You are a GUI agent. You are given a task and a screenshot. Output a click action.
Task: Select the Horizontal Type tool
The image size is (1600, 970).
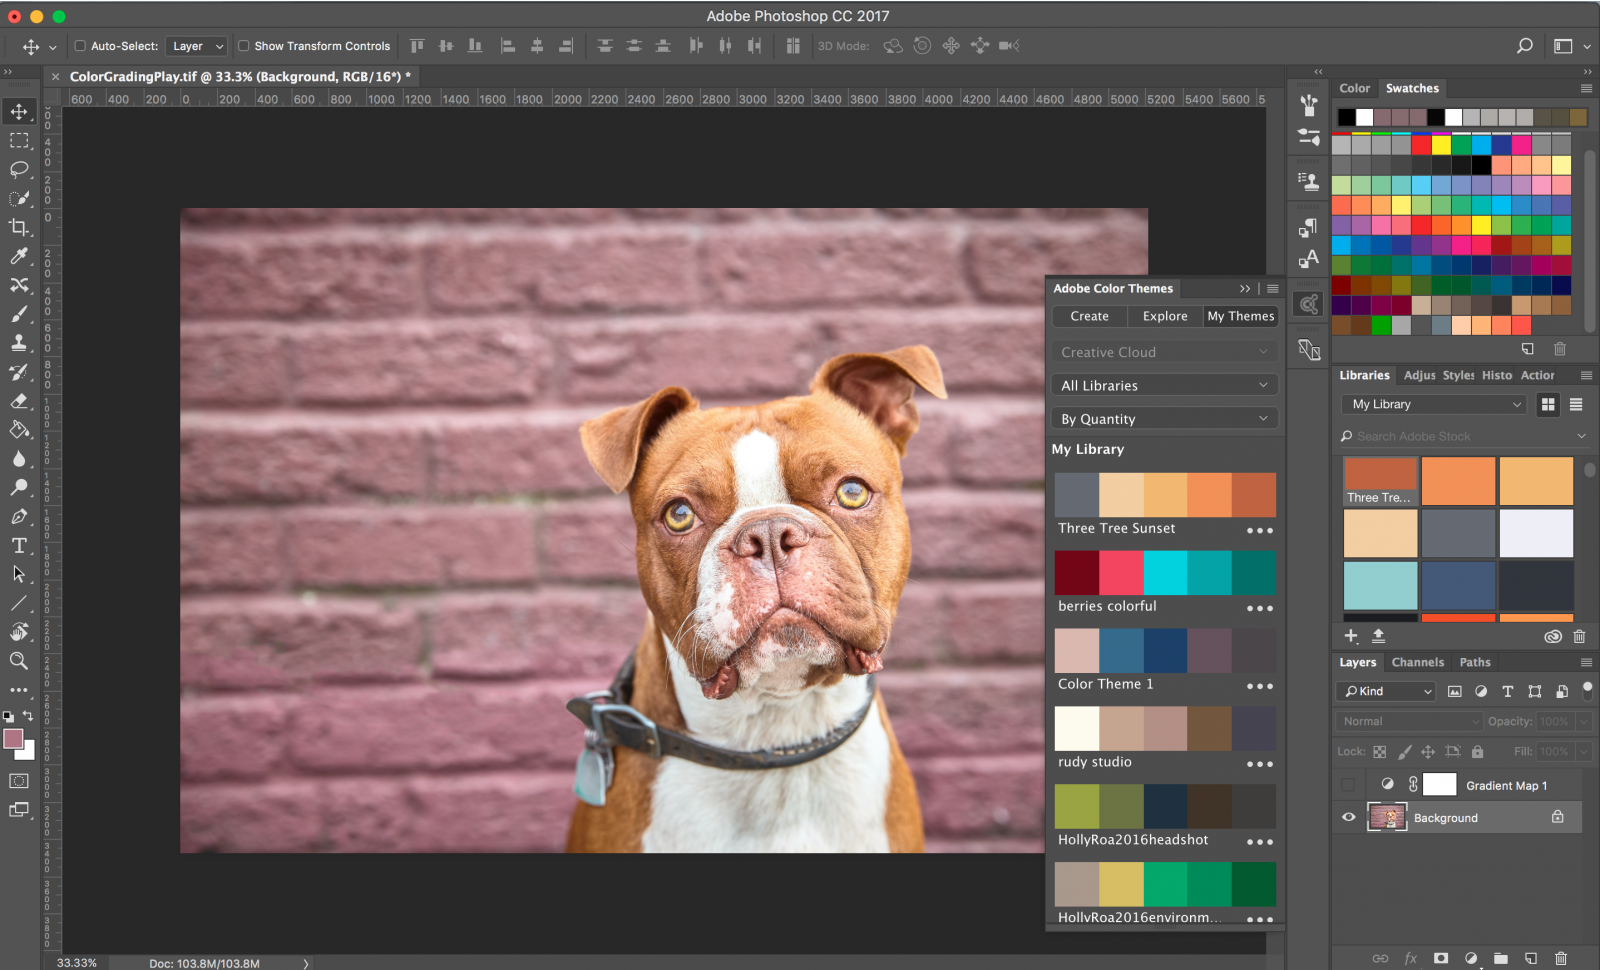click(x=20, y=546)
